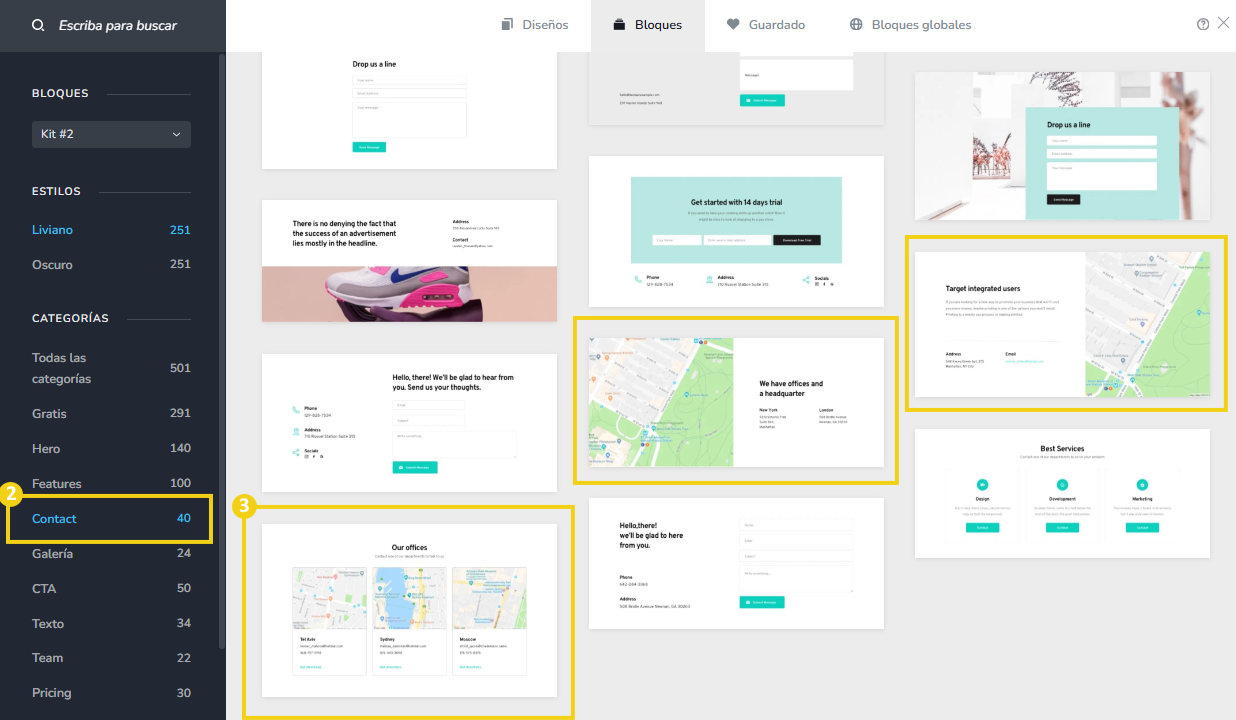
Task: Choose the Liviano style
Action: (x=52, y=230)
